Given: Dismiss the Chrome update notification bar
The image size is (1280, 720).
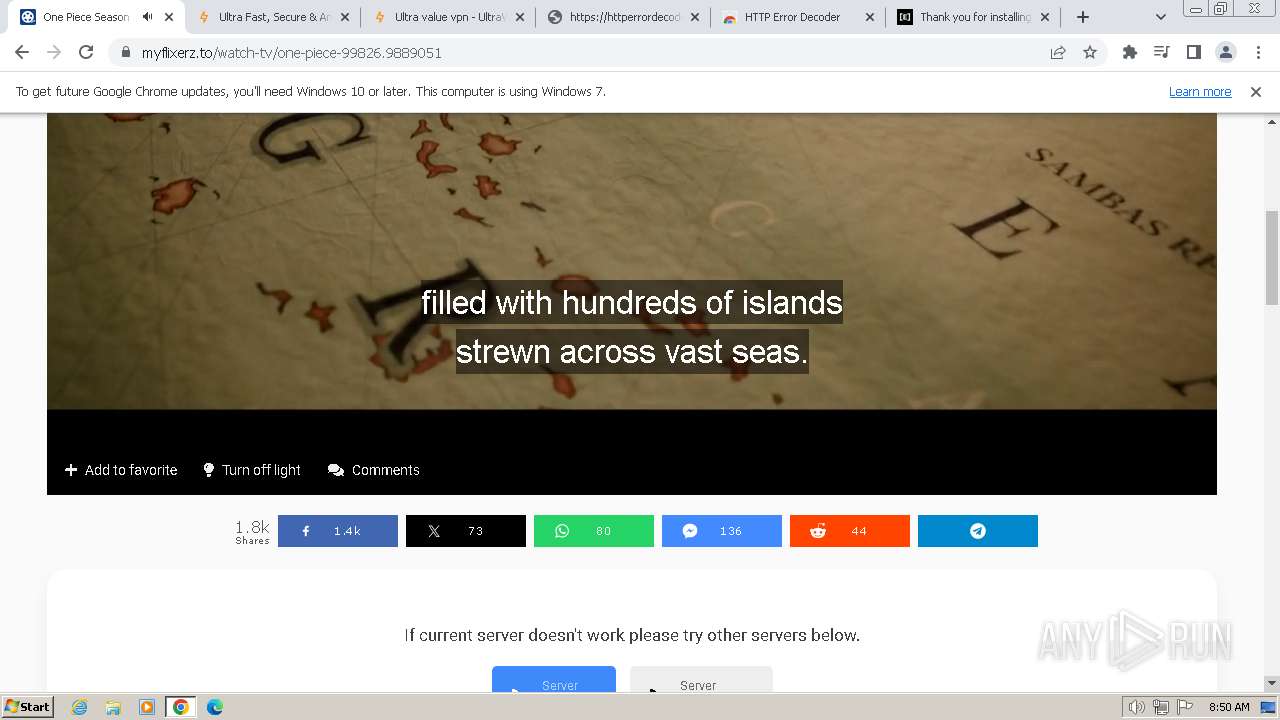Looking at the screenshot, I should tap(1256, 92).
